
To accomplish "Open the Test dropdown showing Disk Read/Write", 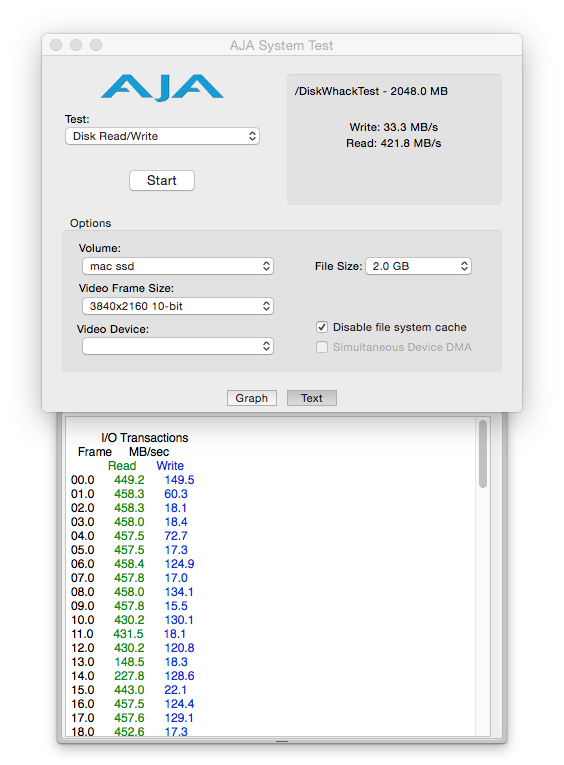I will tap(162, 136).
